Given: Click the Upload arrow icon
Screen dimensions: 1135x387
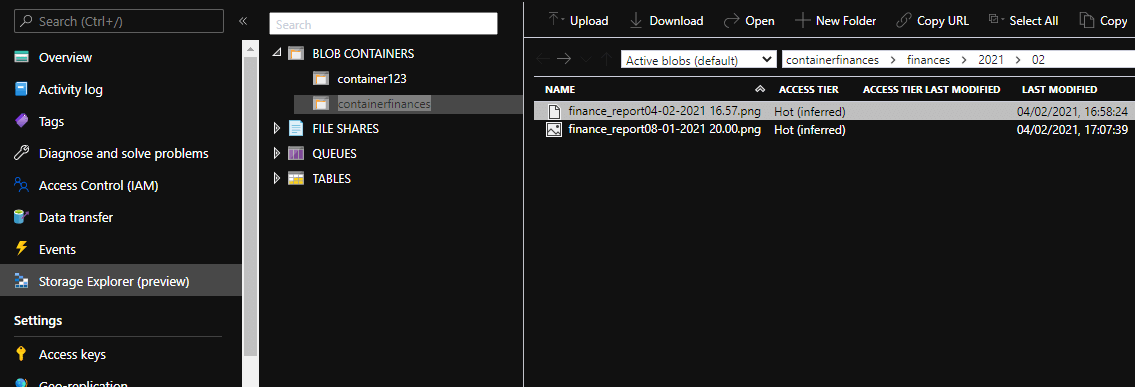Looking at the screenshot, I should point(555,20).
